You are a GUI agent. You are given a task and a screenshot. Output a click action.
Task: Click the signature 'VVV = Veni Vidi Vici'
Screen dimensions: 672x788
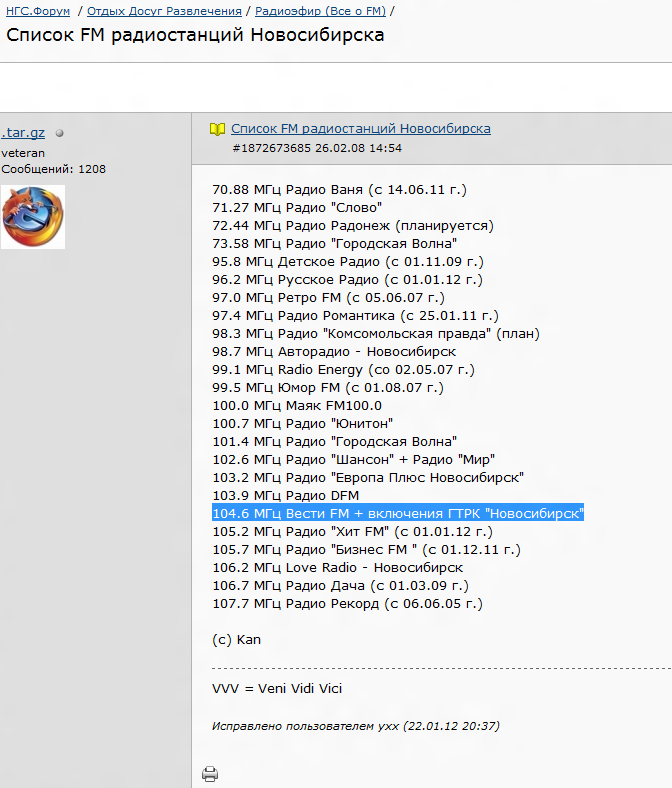click(x=277, y=688)
